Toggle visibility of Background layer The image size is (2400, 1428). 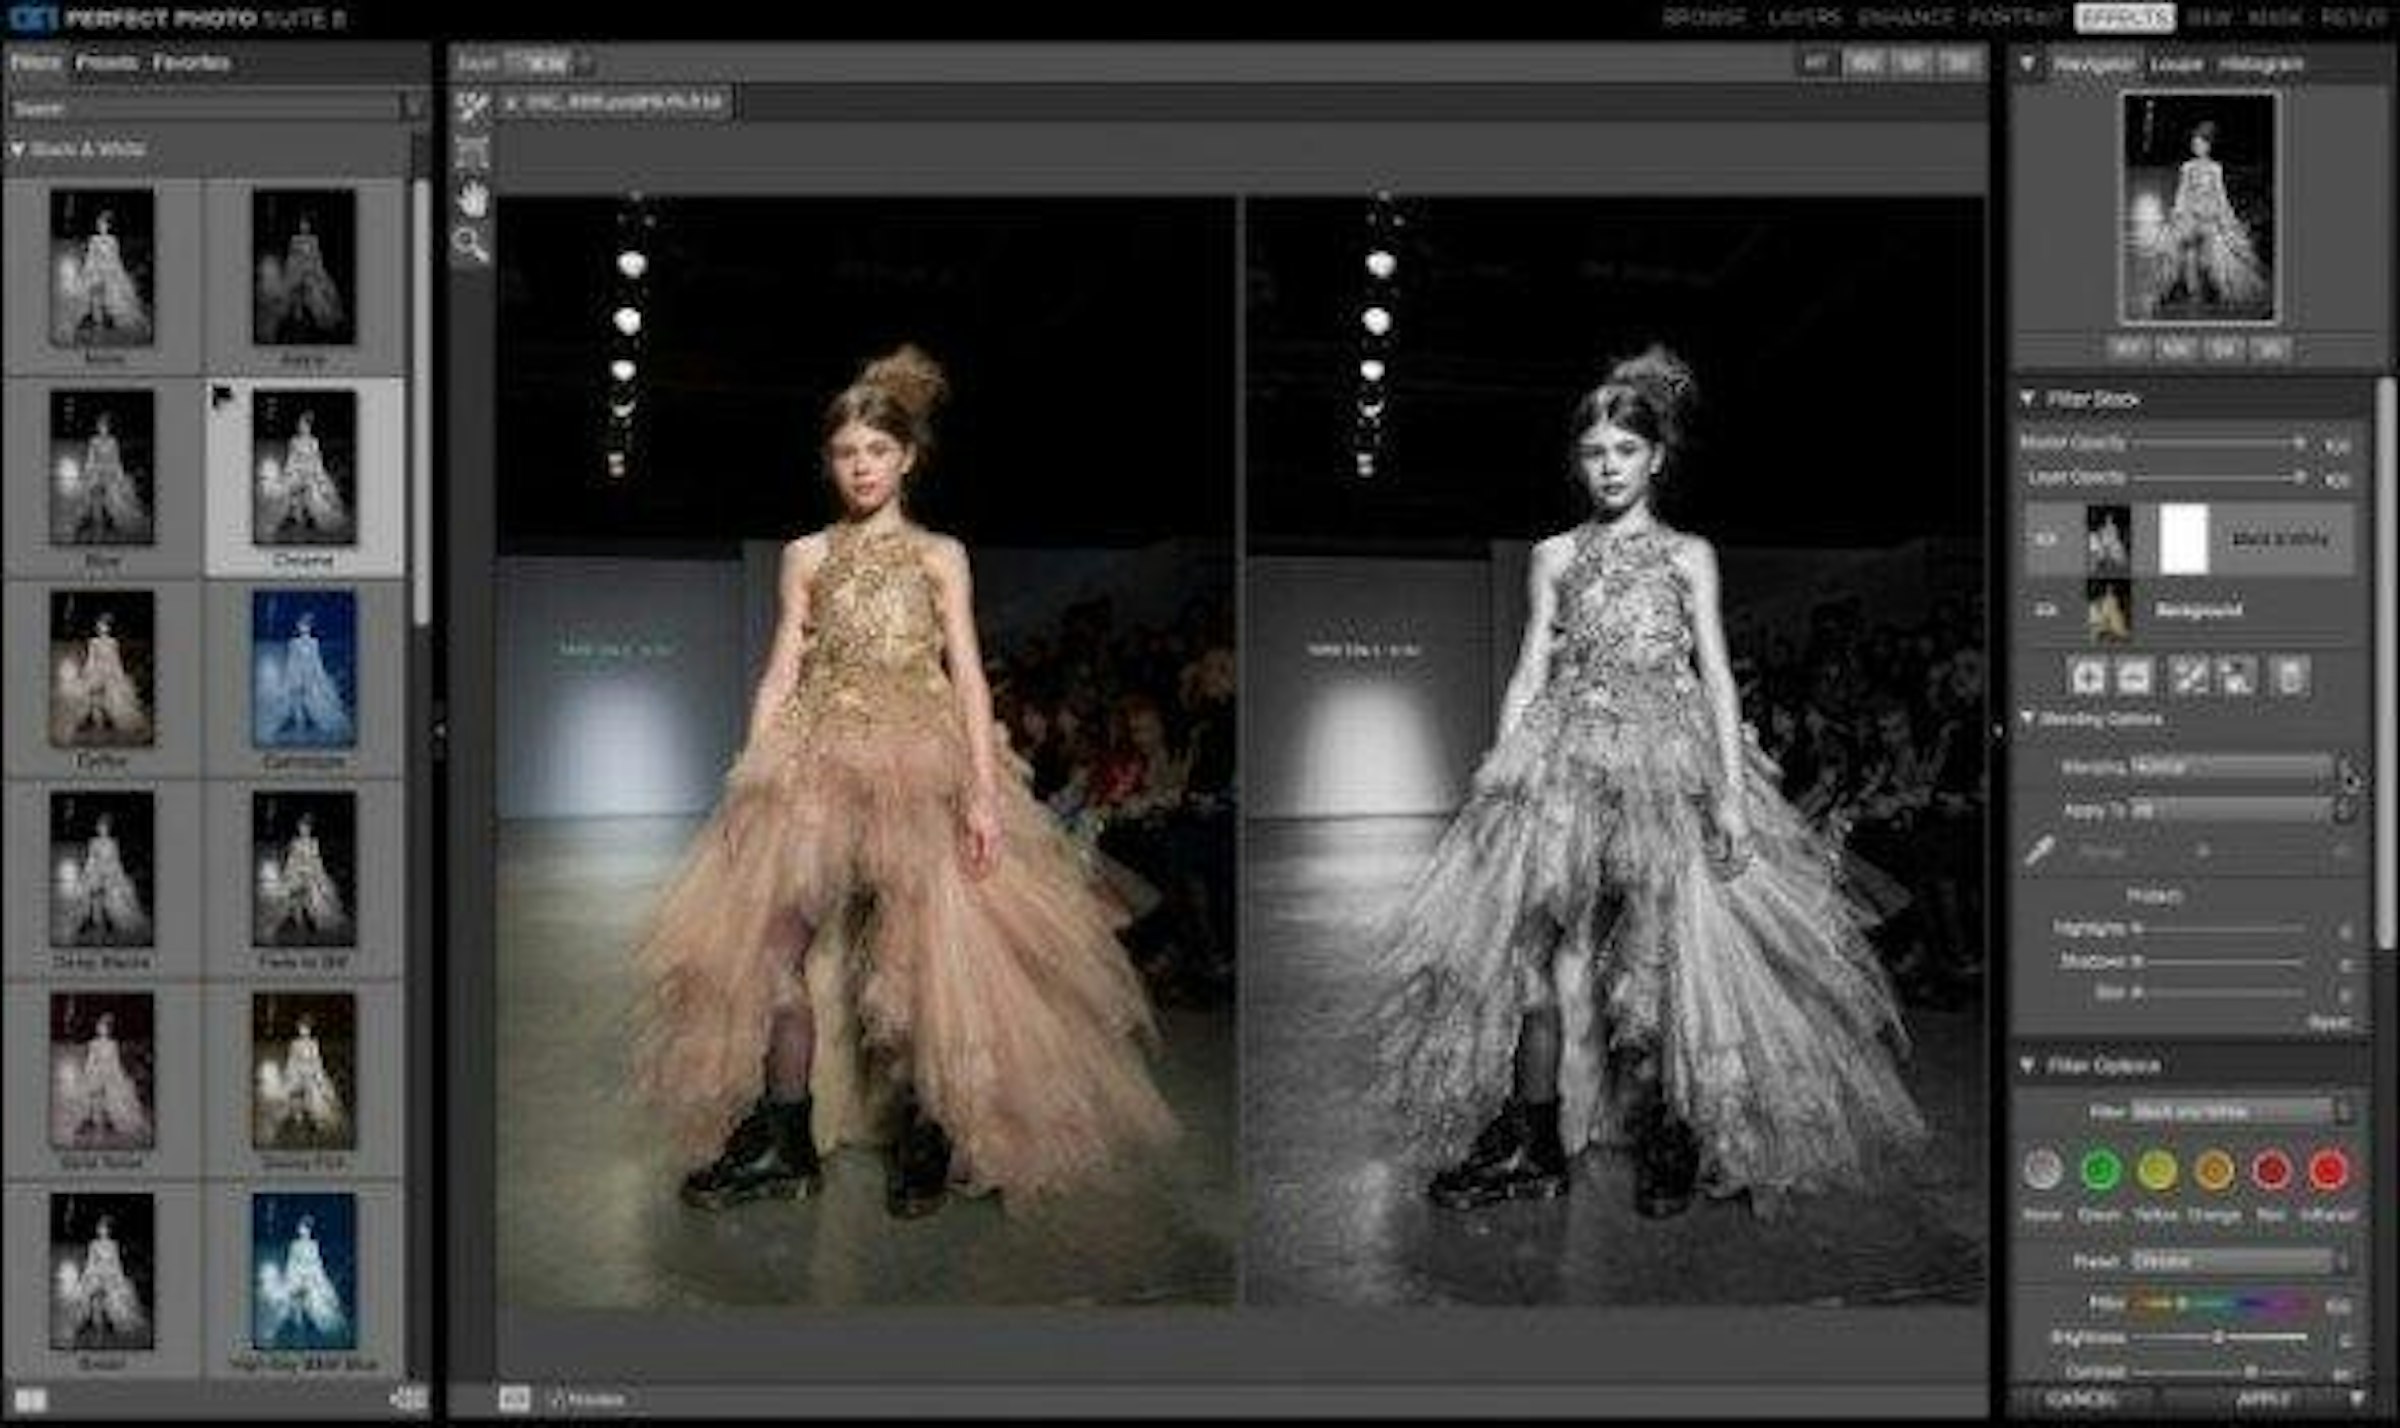[x=2046, y=609]
